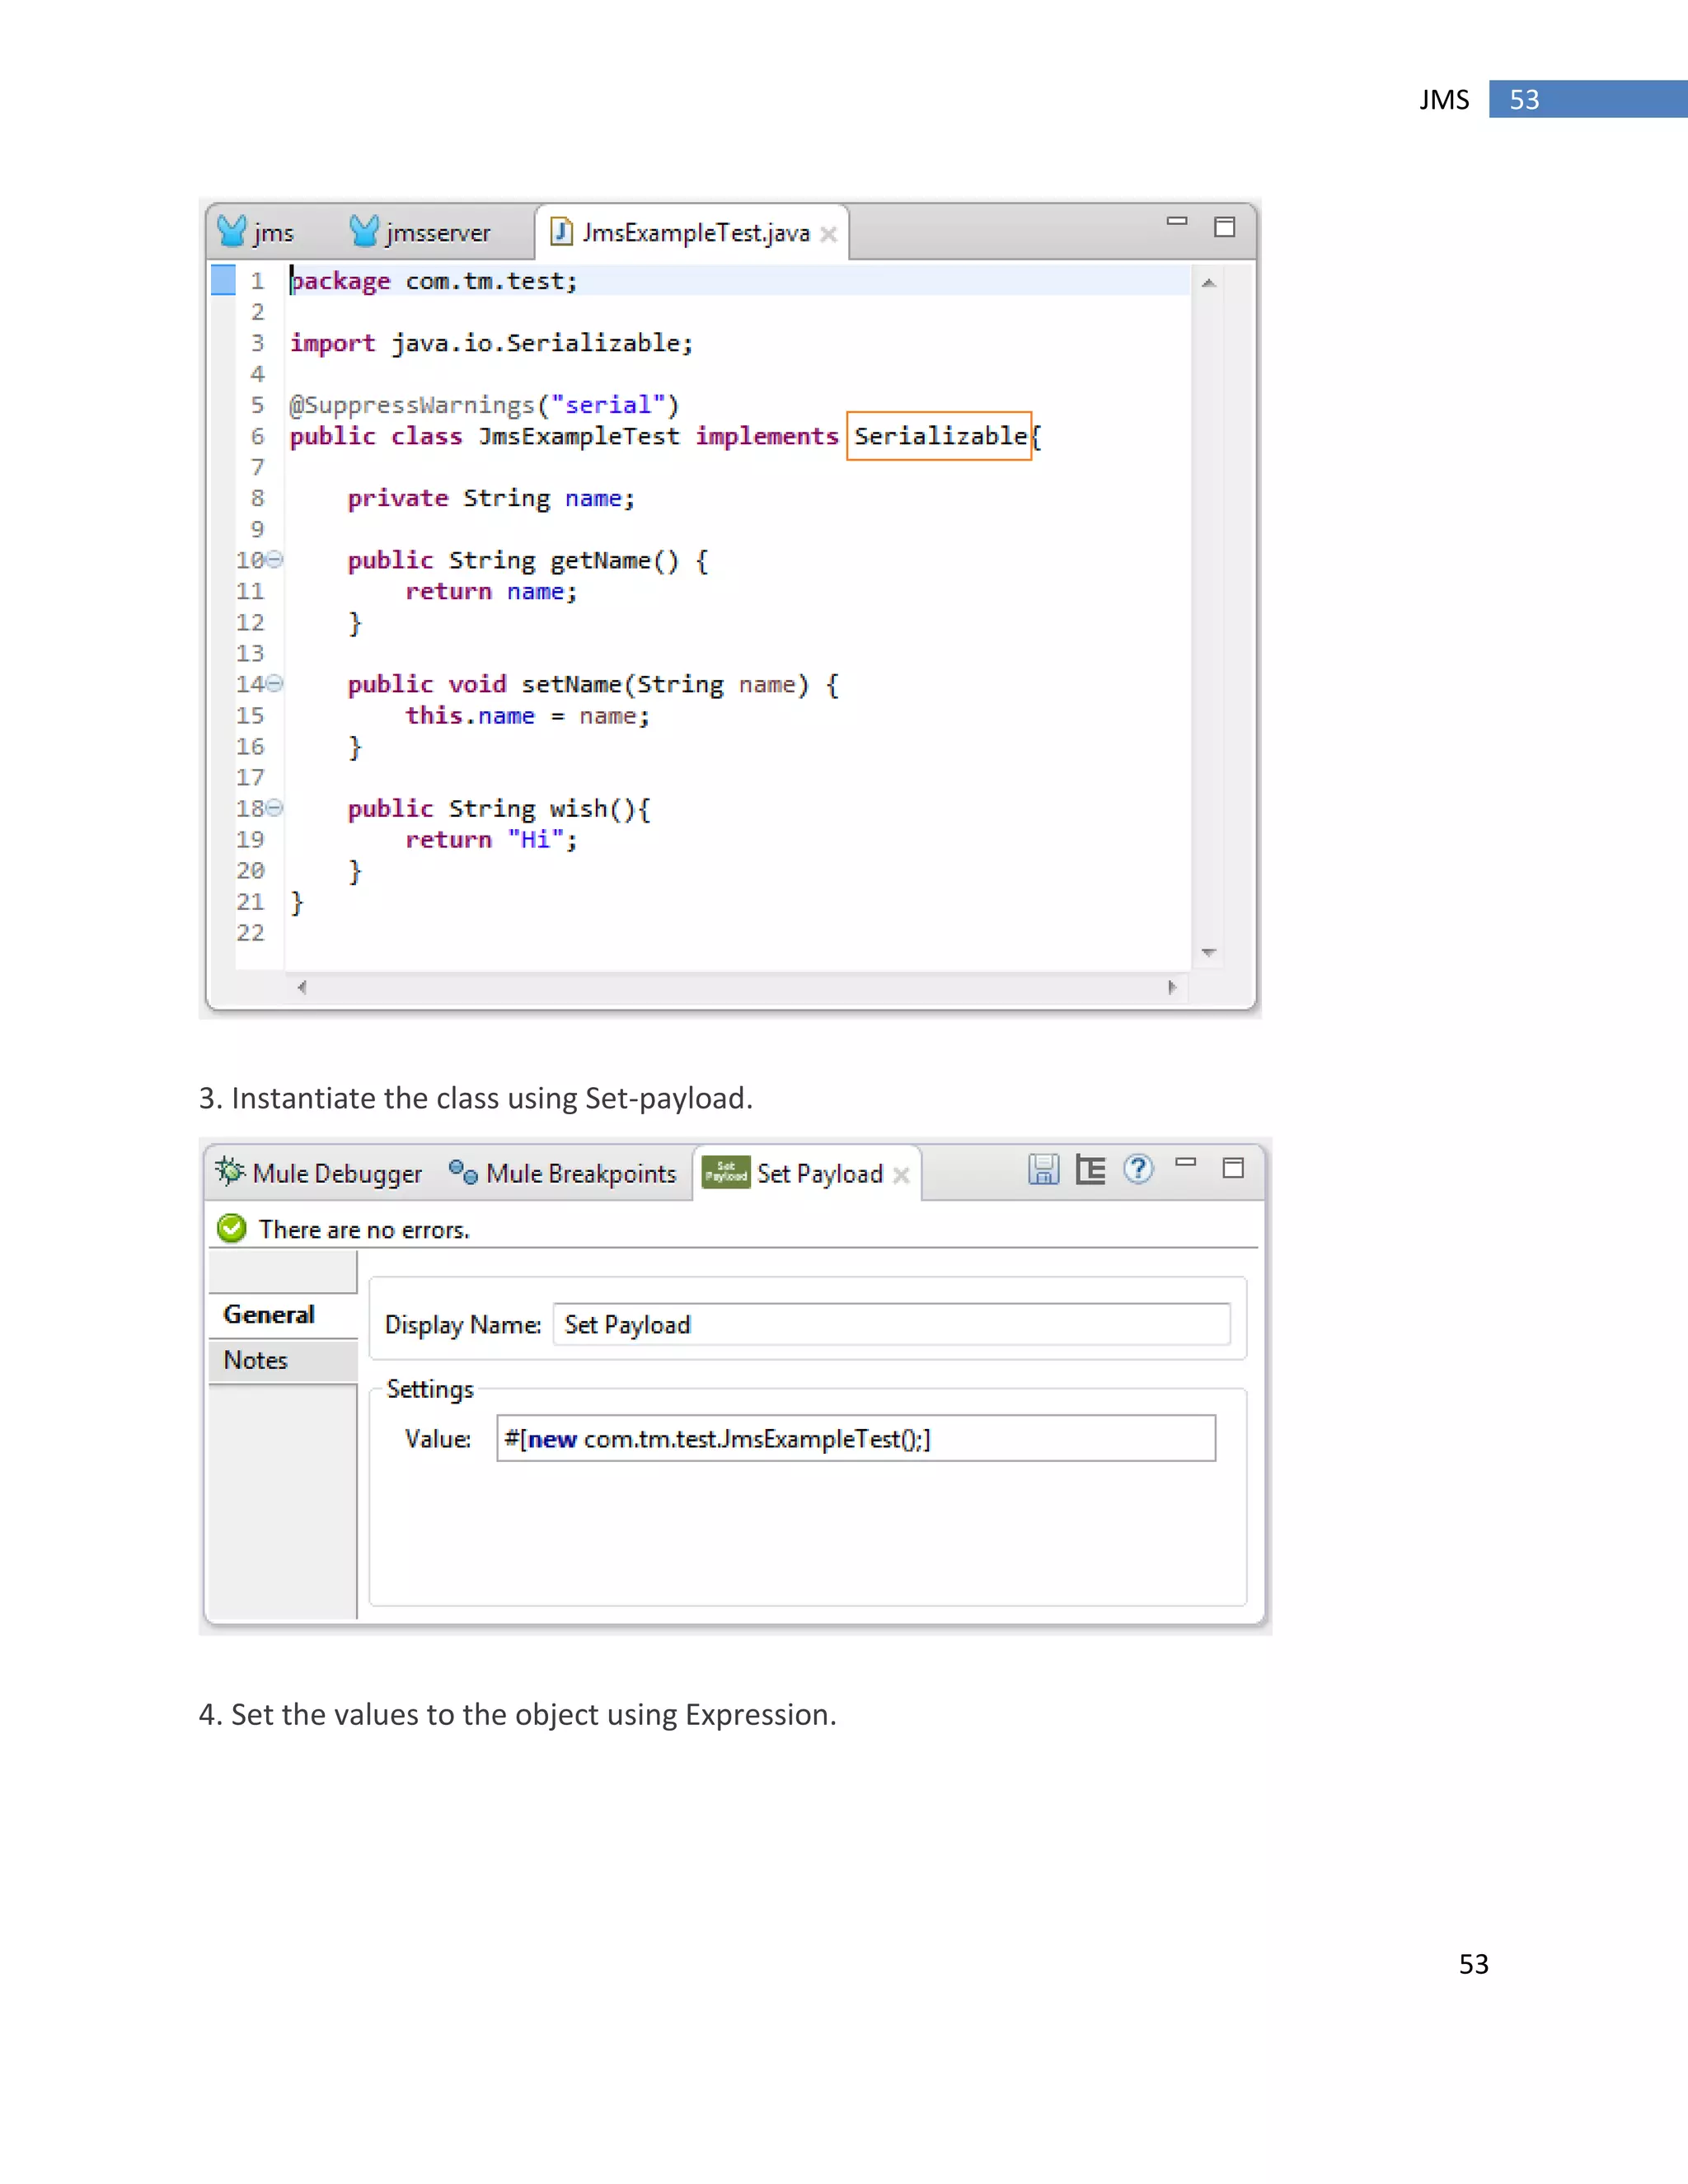Click the green no-errors check icon

[x=231, y=1228]
